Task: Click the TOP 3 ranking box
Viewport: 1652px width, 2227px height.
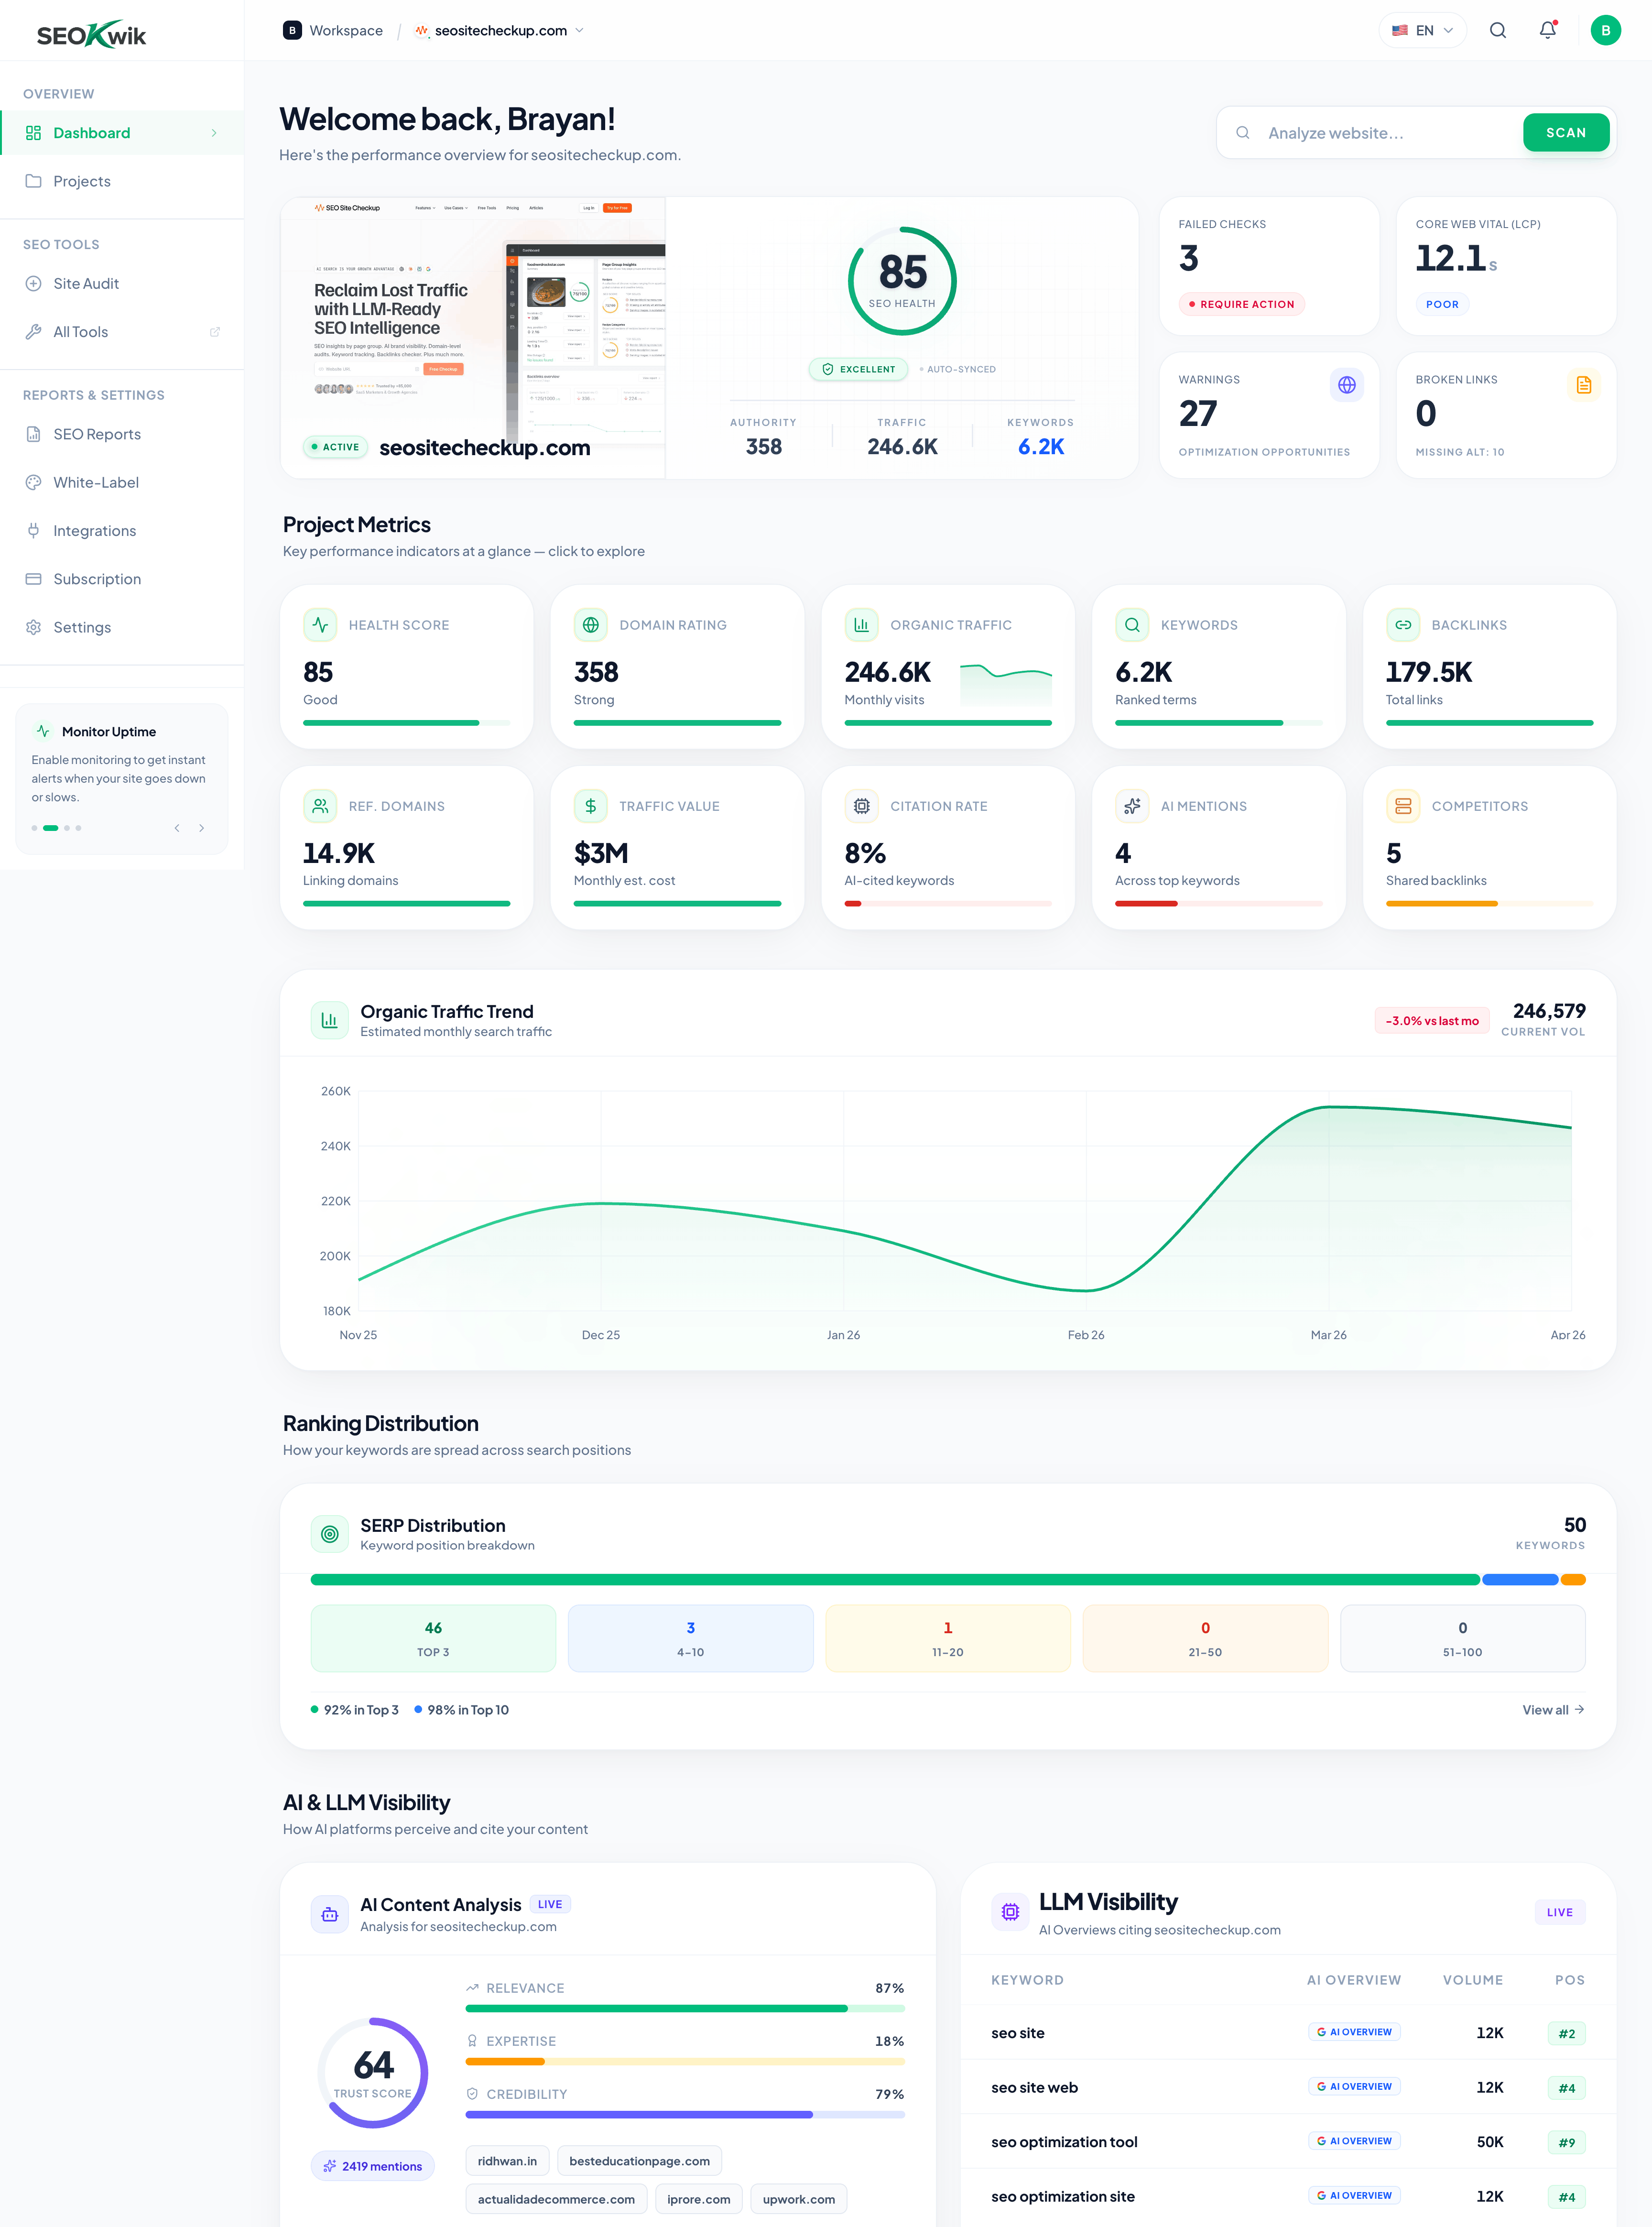Action: [433, 1638]
